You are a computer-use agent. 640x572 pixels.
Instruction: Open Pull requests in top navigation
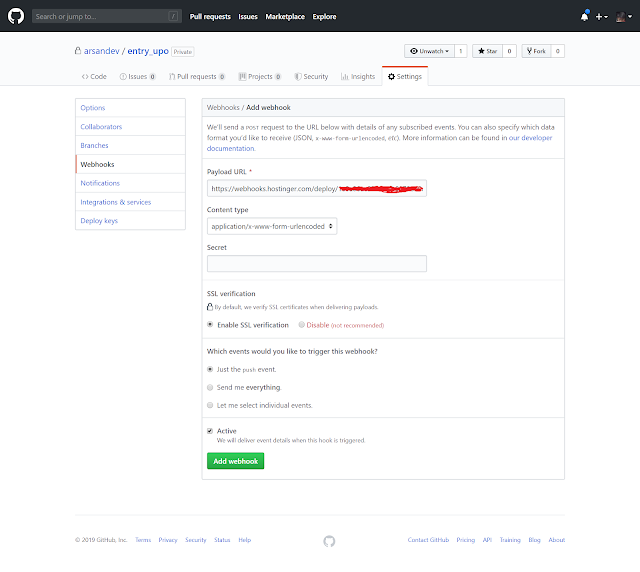(x=210, y=17)
